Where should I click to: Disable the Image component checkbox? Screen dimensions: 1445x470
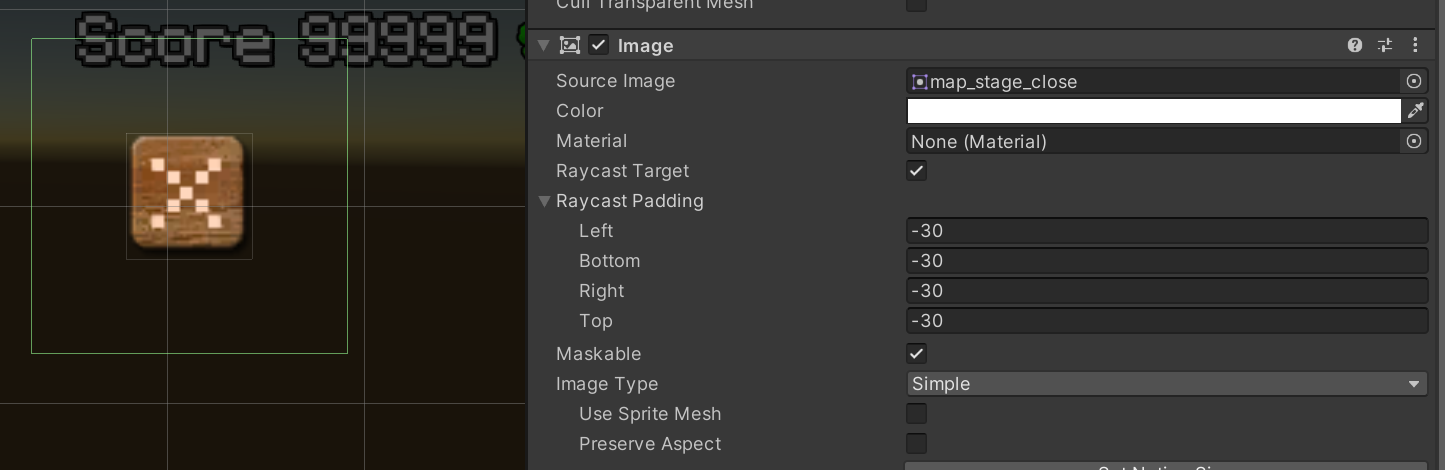click(599, 45)
